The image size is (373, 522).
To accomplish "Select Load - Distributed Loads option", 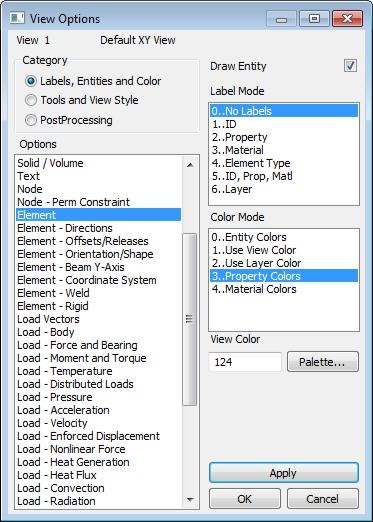I will pos(99,384).
